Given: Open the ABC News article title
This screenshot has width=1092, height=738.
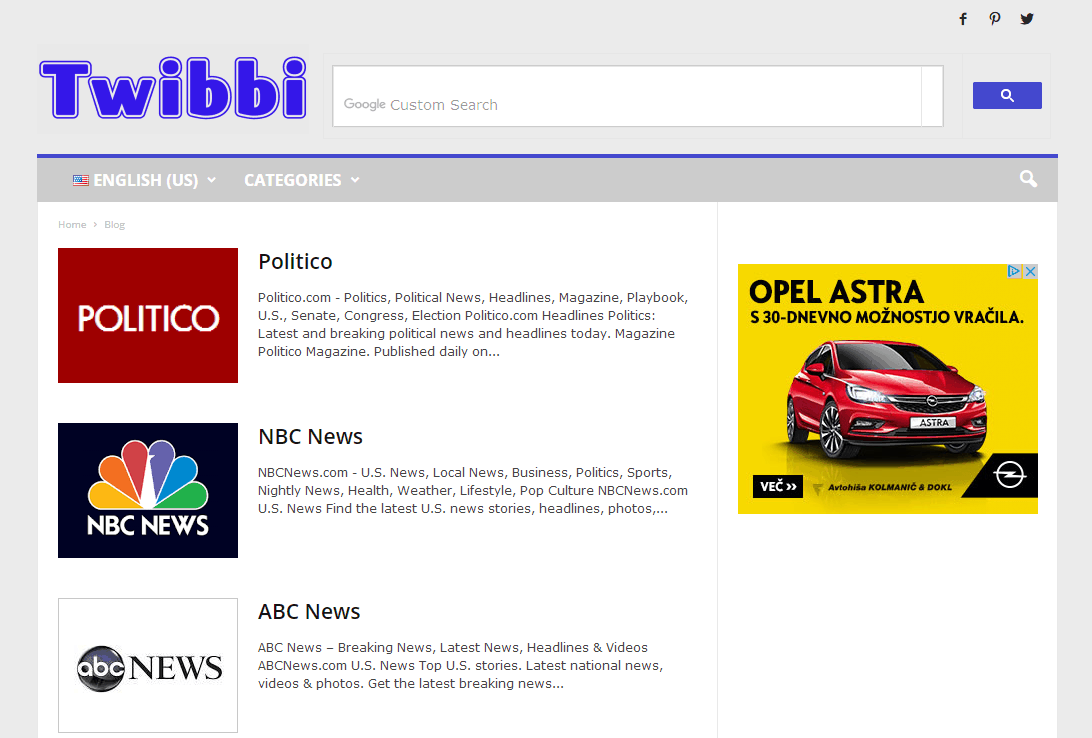Looking at the screenshot, I should click(309, 611).
